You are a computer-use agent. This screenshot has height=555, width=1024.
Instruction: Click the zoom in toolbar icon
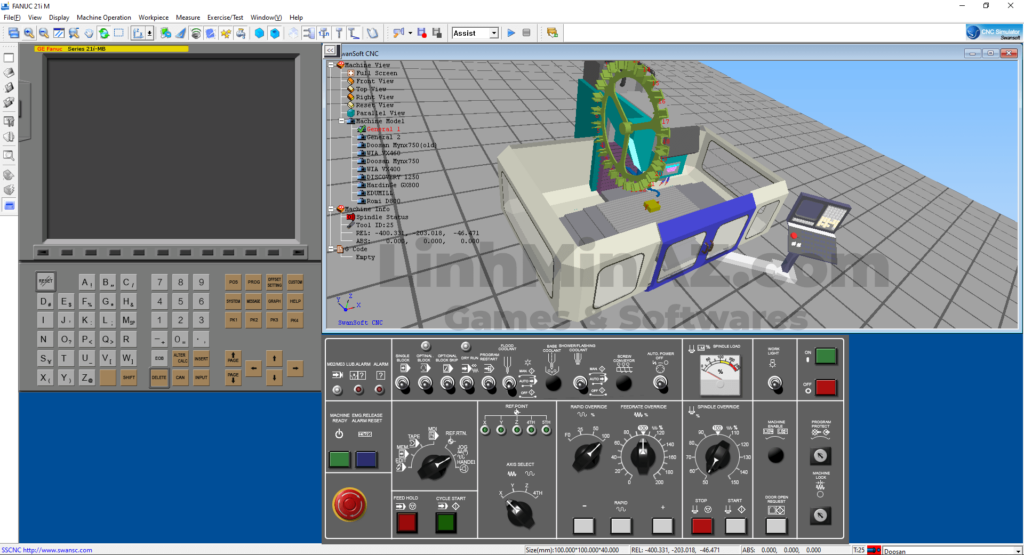(x=29, y=33)
